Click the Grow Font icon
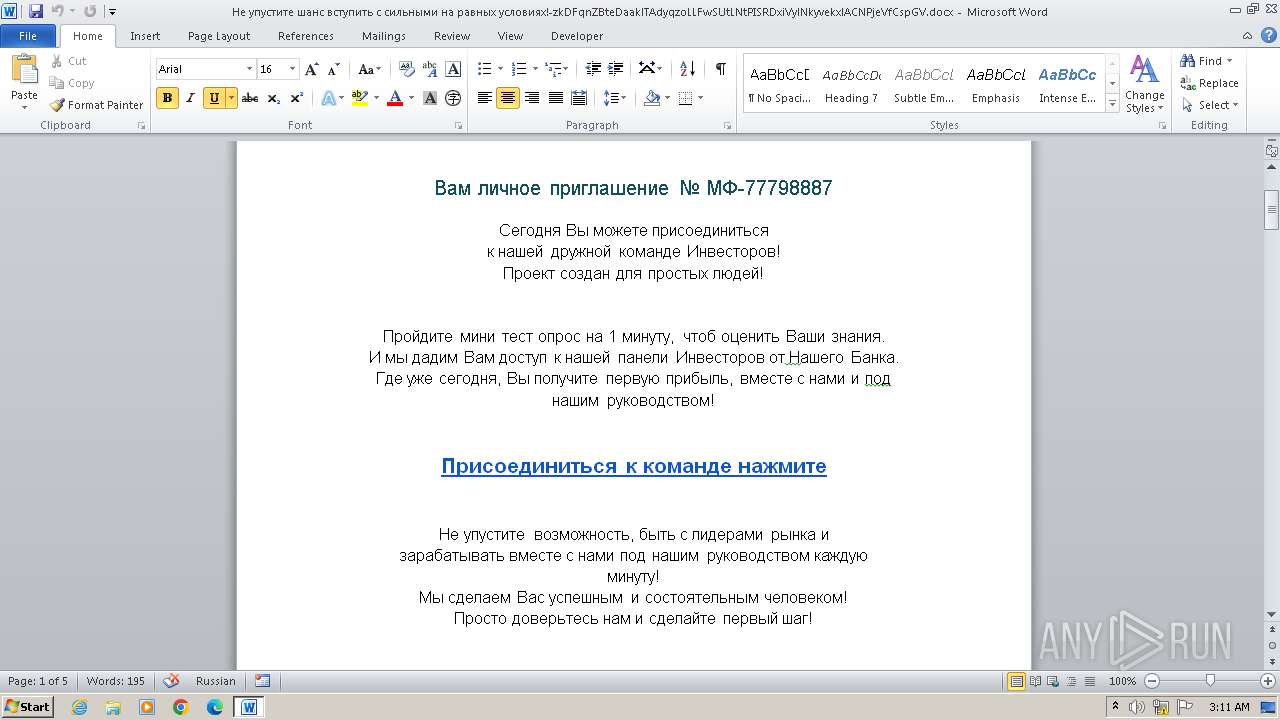 pyautogui.click(x=312, y=69)
